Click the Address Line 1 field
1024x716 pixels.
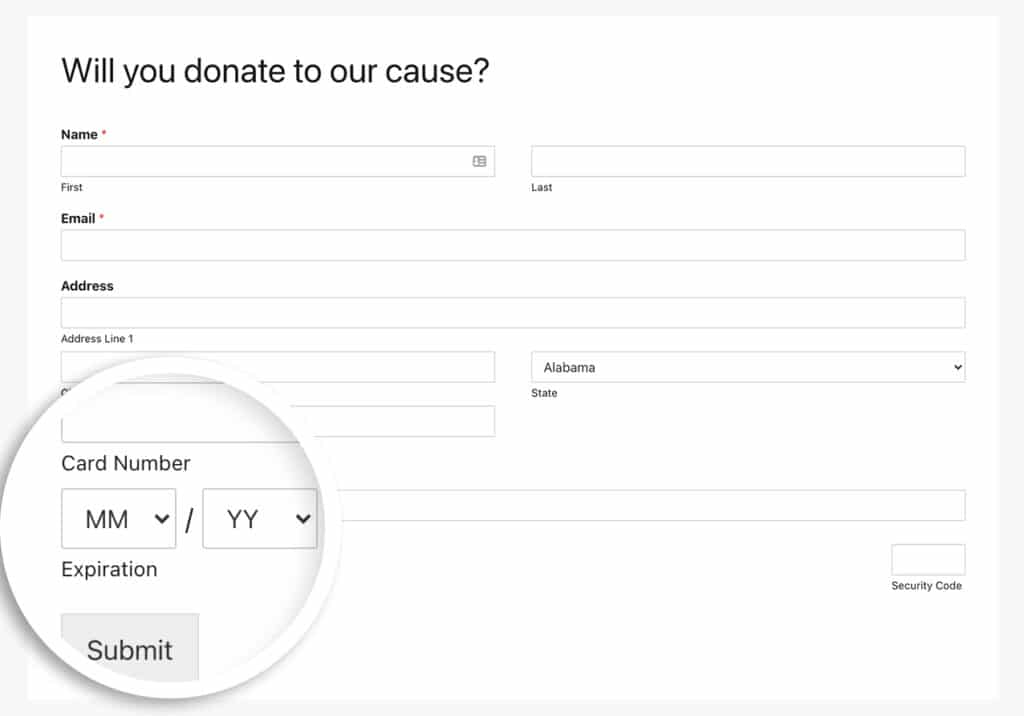pos(513,312)
